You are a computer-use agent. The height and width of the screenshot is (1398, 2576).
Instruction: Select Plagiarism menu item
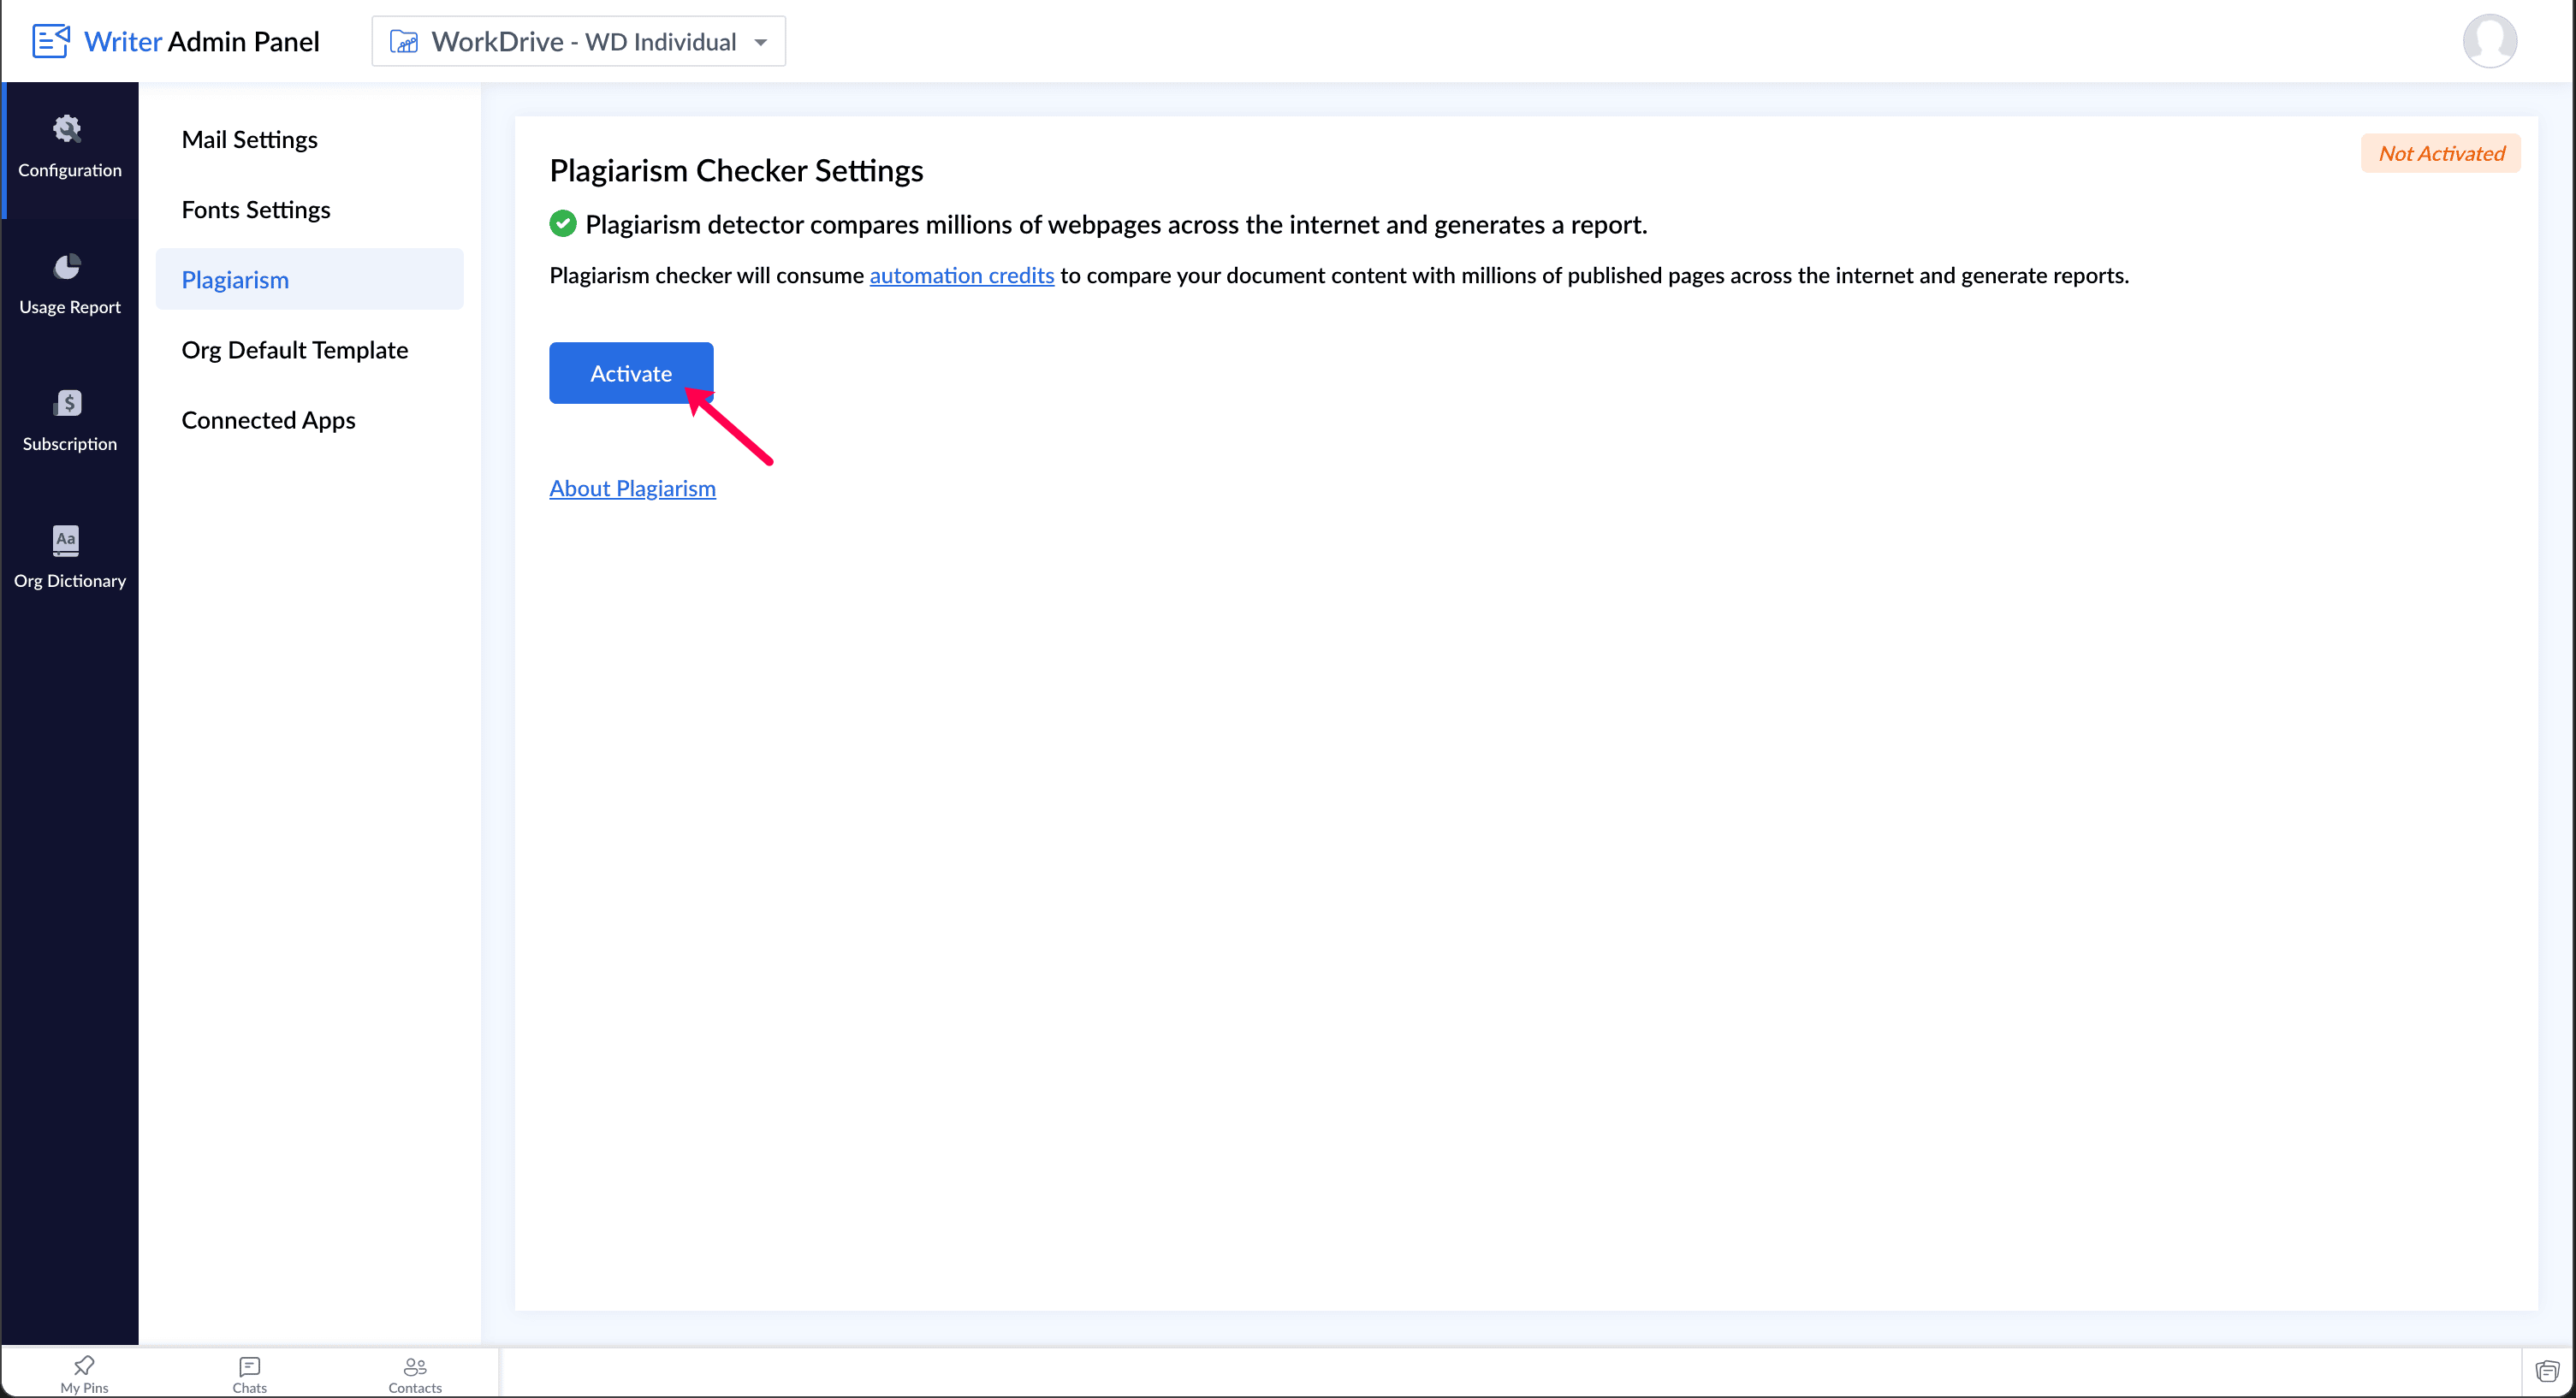(235, 279)
